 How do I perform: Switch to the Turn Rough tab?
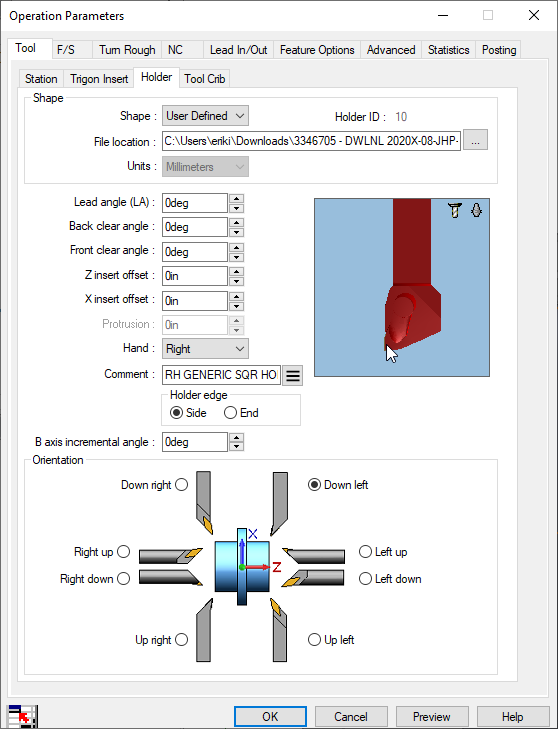point(127,50)
